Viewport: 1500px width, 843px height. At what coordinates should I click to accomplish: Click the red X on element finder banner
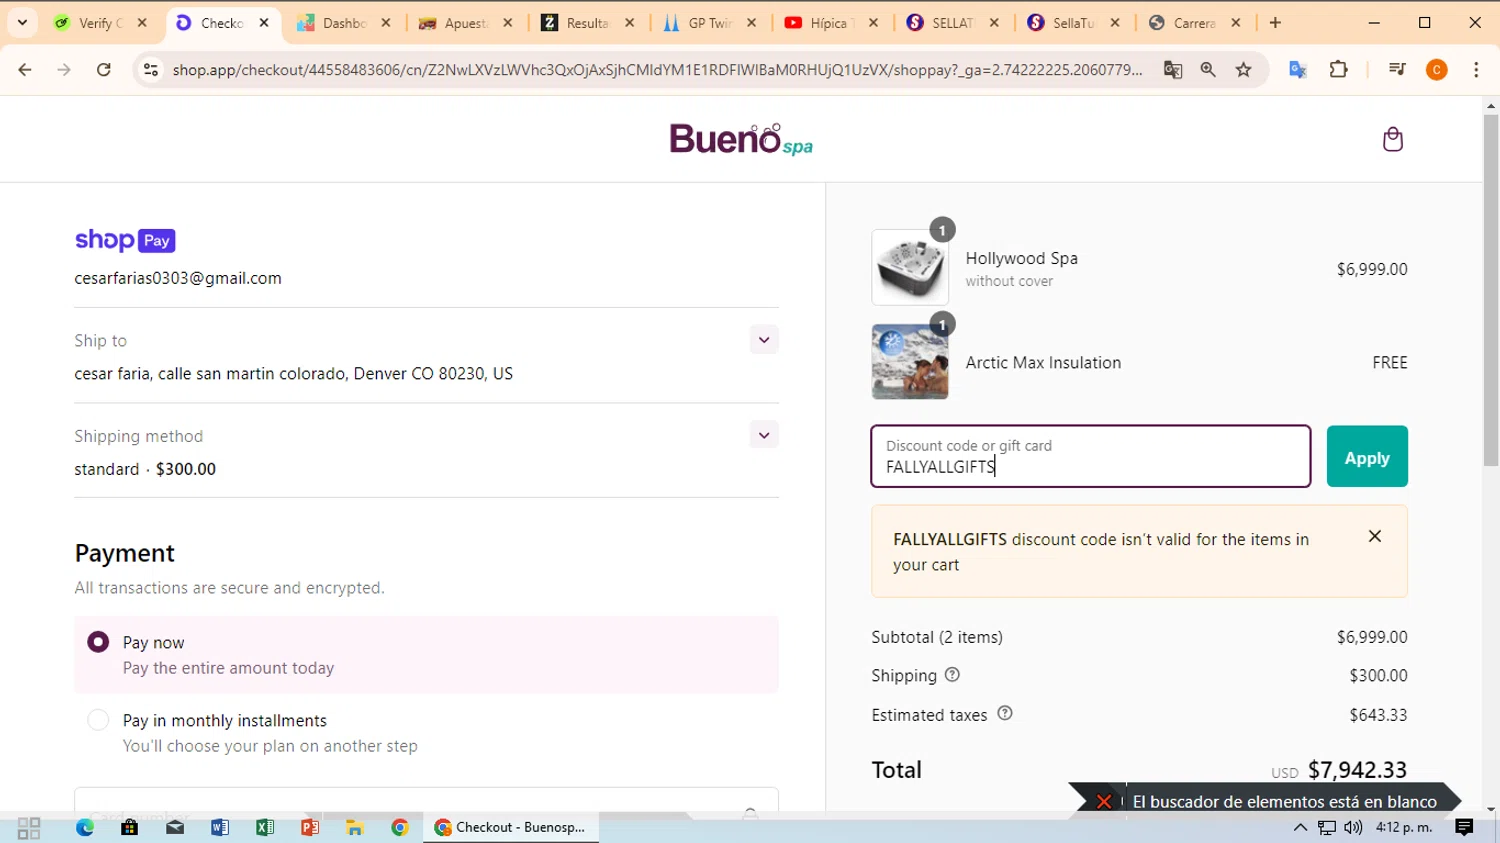coord(1104,801)
